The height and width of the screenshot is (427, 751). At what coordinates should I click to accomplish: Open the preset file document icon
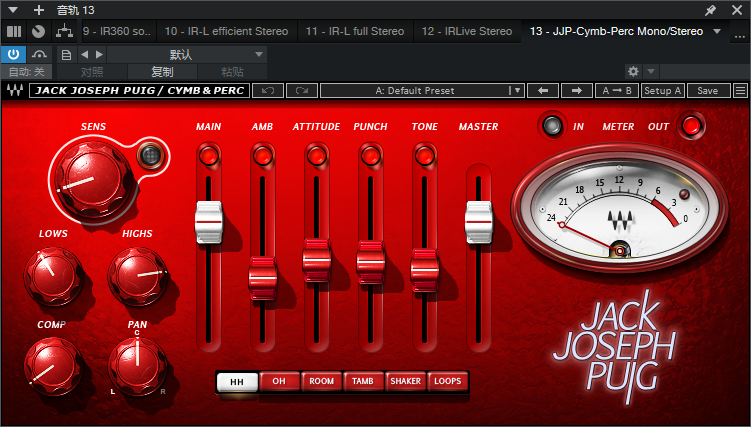(x=66, y=55)
